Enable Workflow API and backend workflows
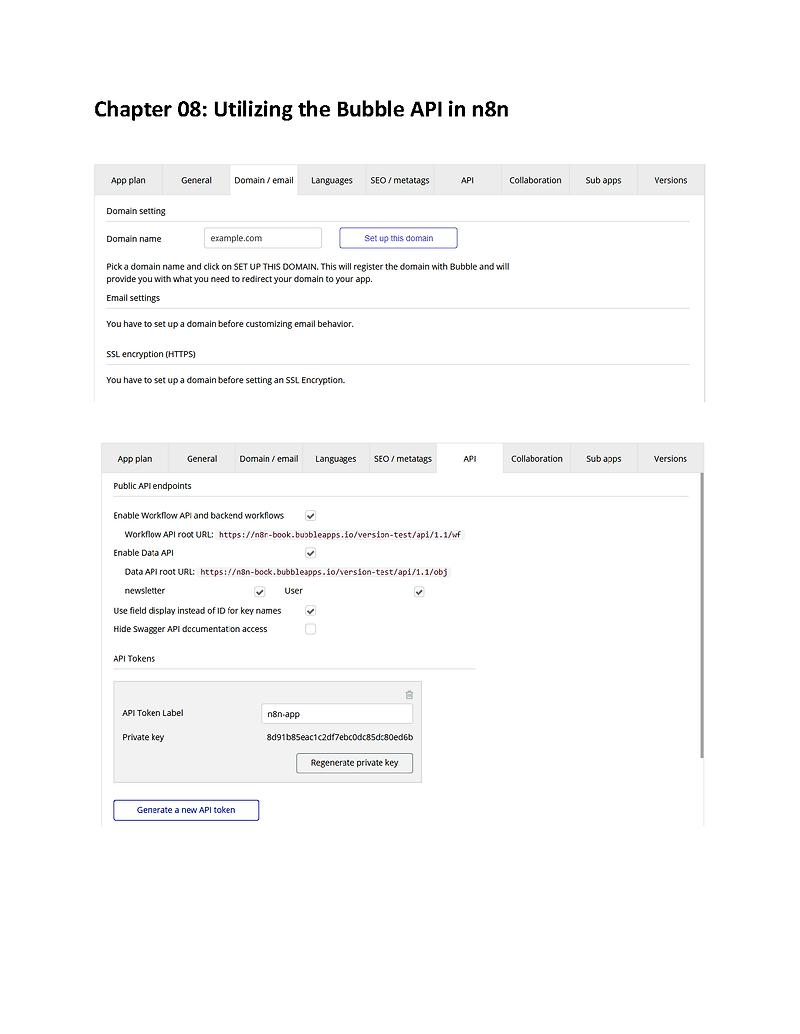This screenshot has width=800, height=1034. [x=310, y=515]
